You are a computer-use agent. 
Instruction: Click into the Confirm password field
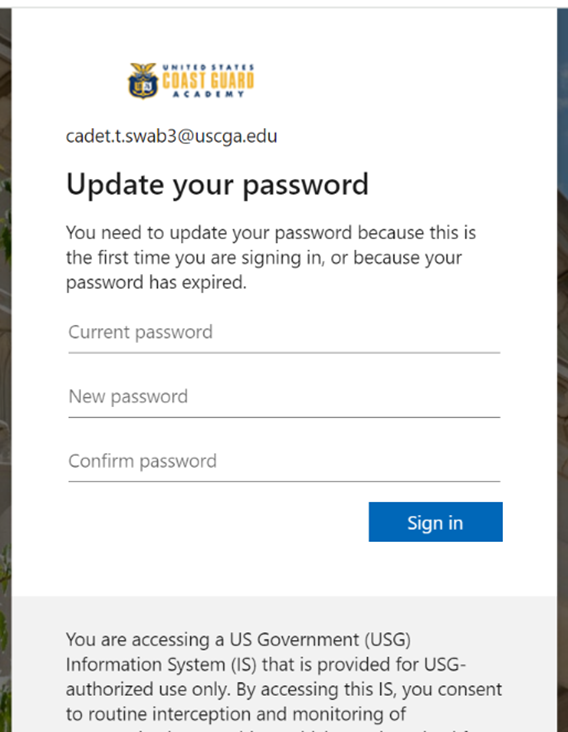point(284,462)
